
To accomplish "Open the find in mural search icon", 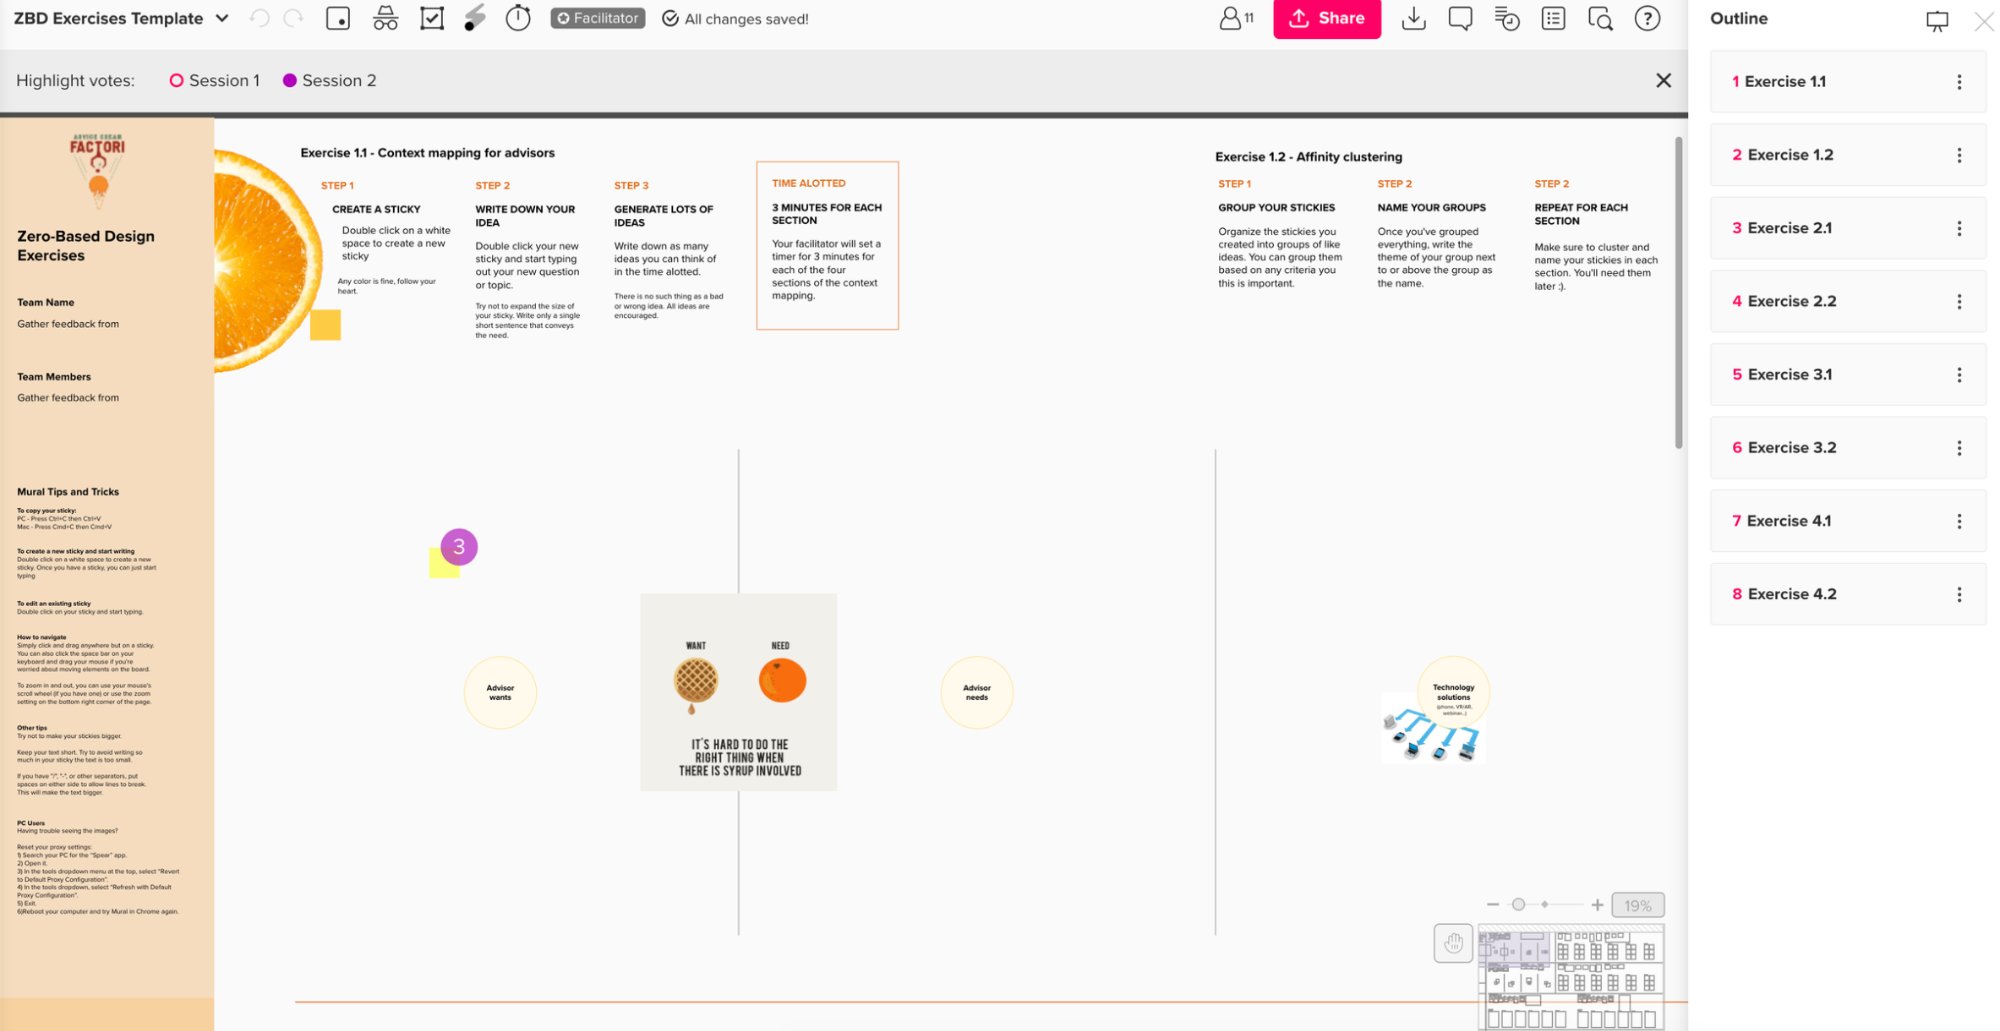I will [1600, 18].
